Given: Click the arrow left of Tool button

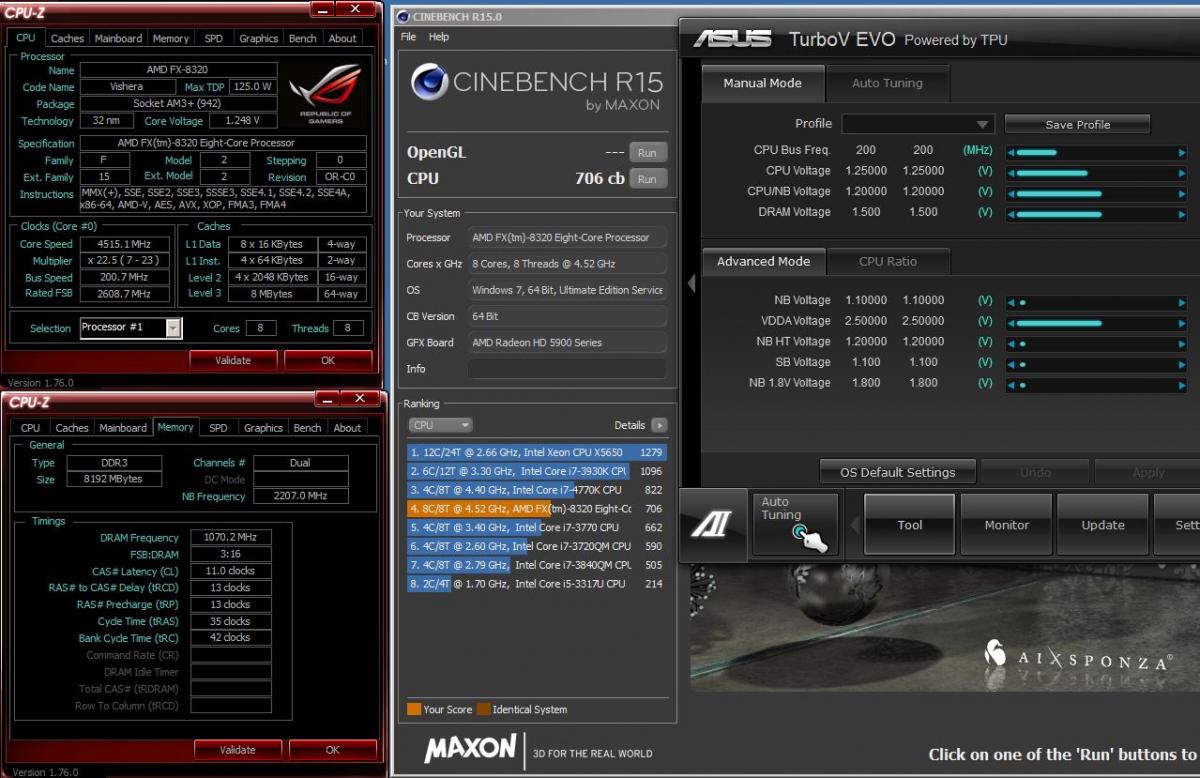Looking at the screenshot, I should click(x=855, y=525).
